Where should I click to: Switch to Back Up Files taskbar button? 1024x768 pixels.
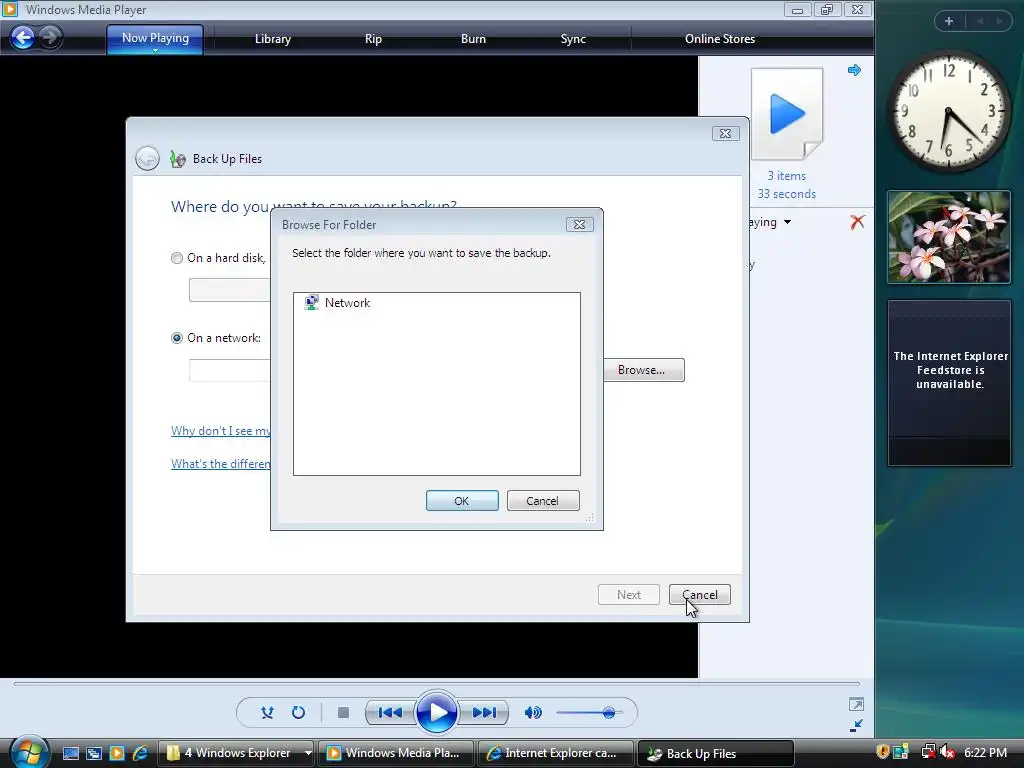[716, 753]
